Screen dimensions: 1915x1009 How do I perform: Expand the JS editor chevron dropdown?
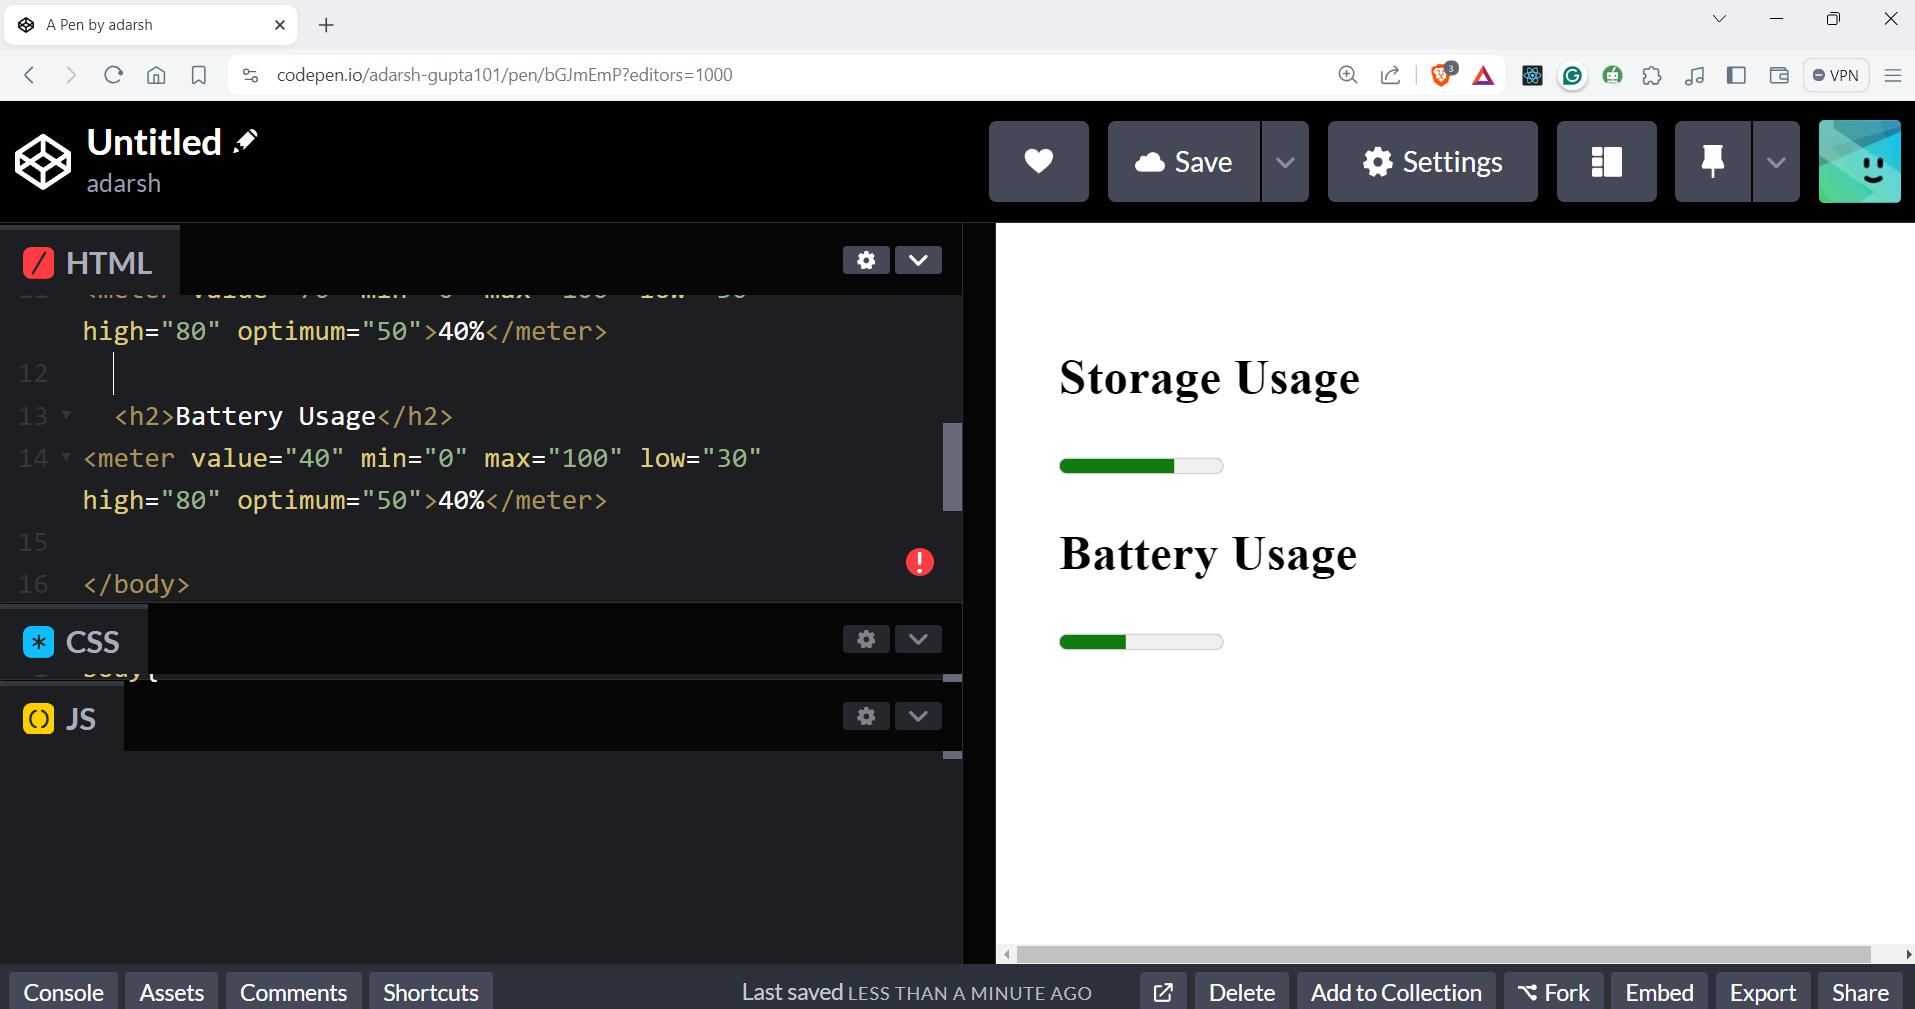coord(918,716)
